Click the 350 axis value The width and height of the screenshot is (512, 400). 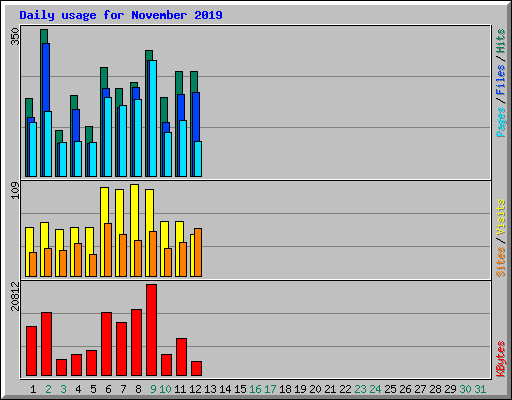pyautogui.click(x=15, y=36)
